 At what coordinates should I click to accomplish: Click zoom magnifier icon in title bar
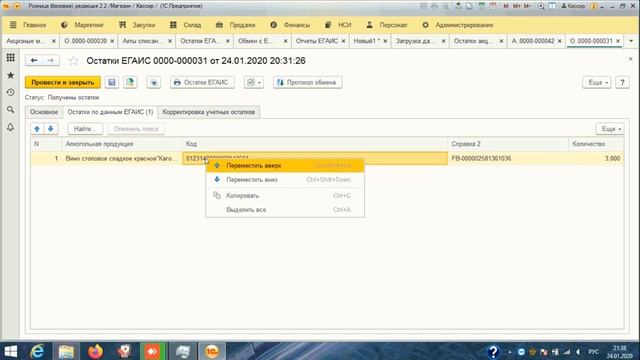tap(541, 6)
